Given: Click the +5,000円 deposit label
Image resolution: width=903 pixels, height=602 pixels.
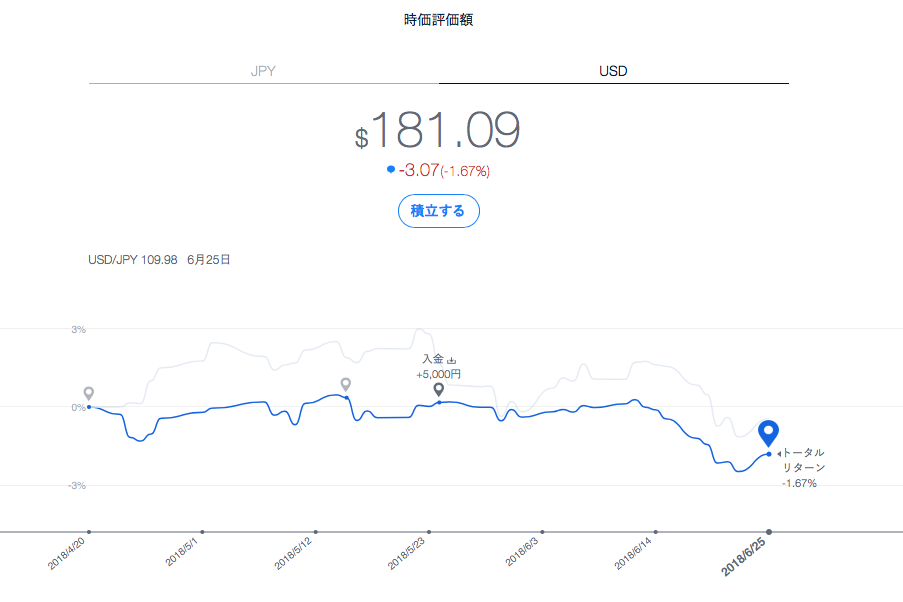Looking at the screenshot, I should click(439, 374).
